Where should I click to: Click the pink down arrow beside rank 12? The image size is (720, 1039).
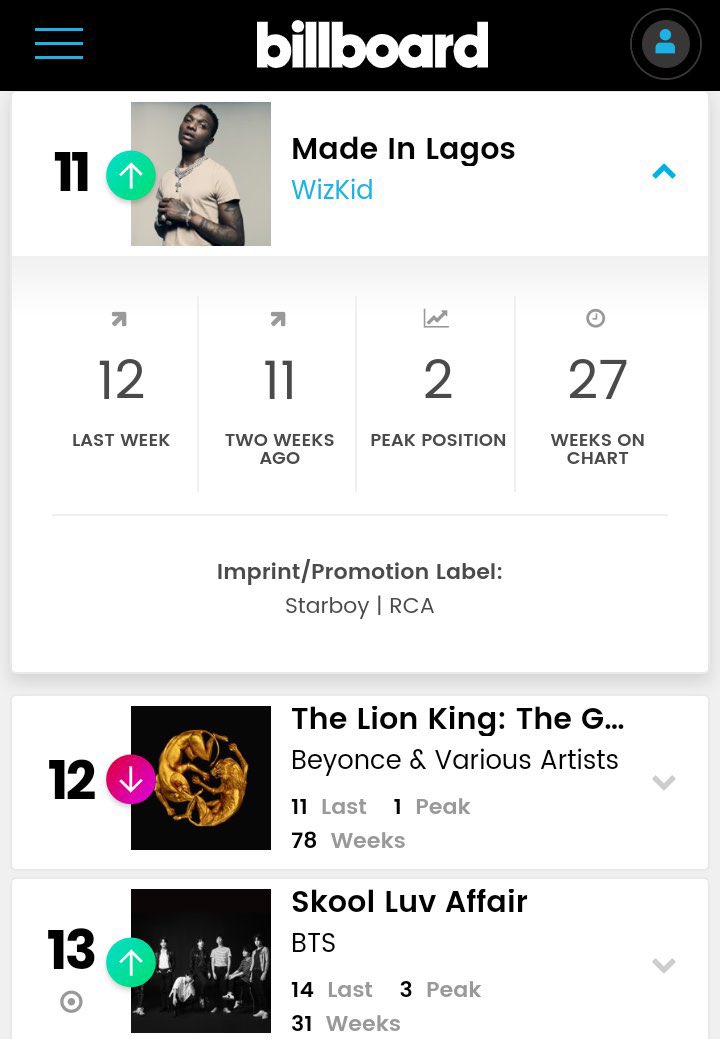(x=131, y=780)
